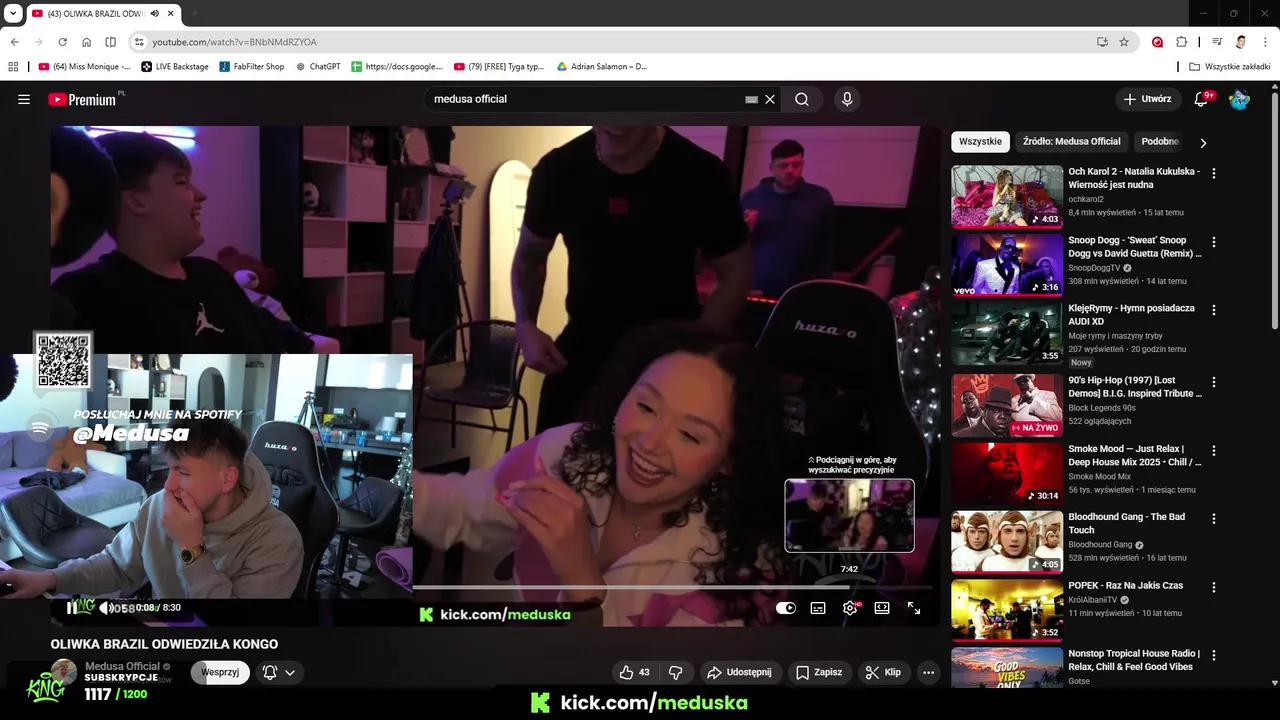Image resolution: width=1280 pixels, height=720 pixels.
Task: Toggle subtitles in the player
Action: [818, 607]
